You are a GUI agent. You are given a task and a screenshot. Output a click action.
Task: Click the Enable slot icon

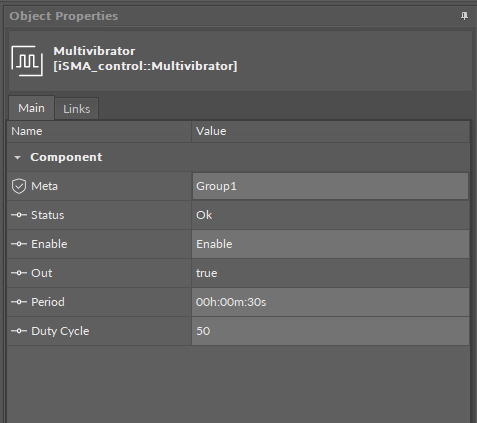(x=19, y=244)
